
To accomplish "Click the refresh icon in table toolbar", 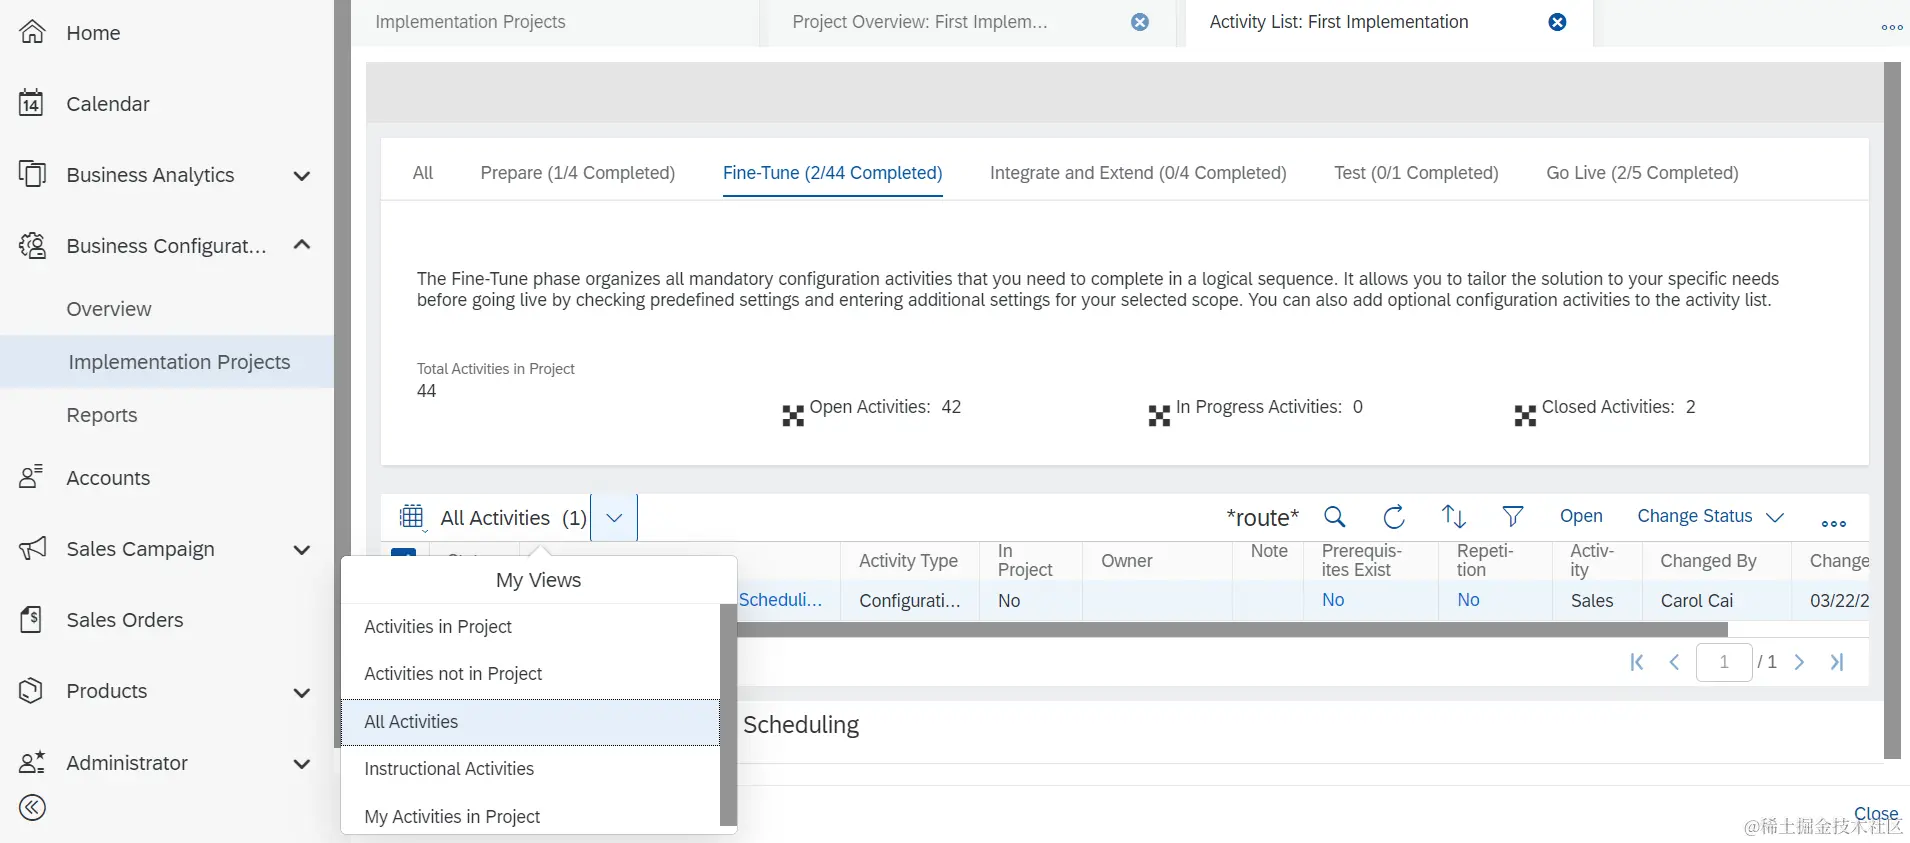I will coord(1394,517).
